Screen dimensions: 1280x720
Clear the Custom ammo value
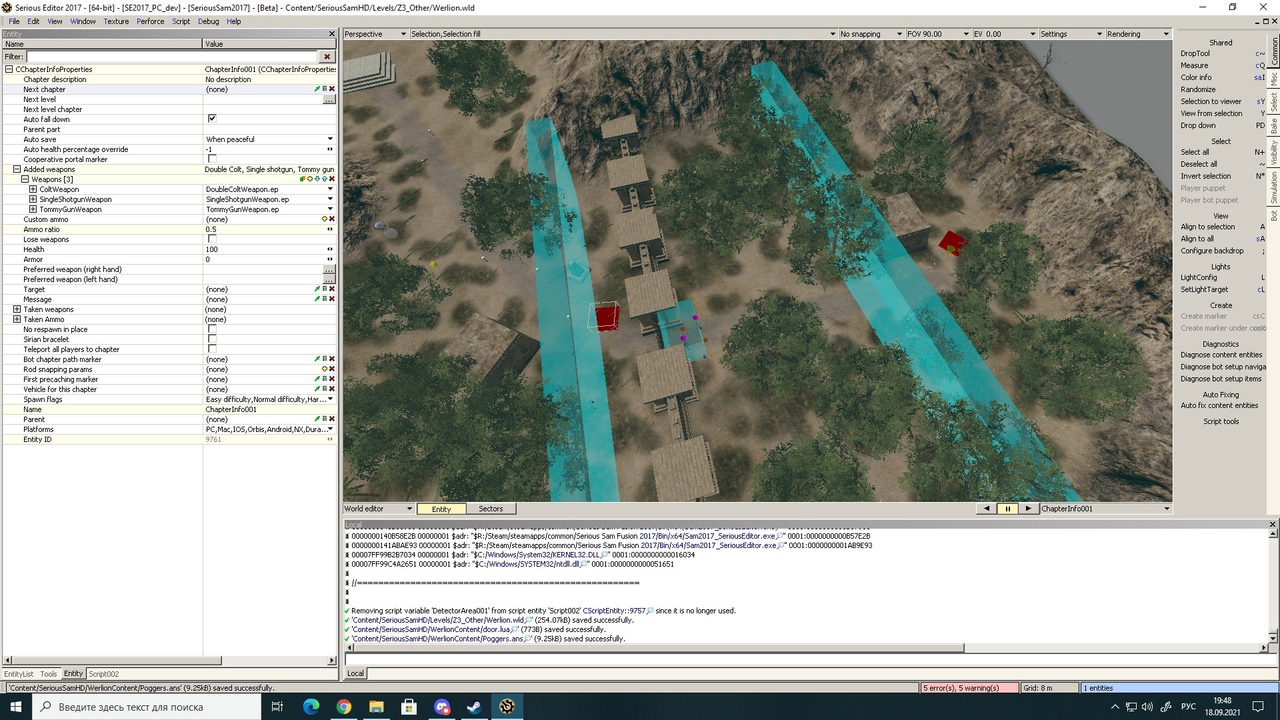click(332, 219)
